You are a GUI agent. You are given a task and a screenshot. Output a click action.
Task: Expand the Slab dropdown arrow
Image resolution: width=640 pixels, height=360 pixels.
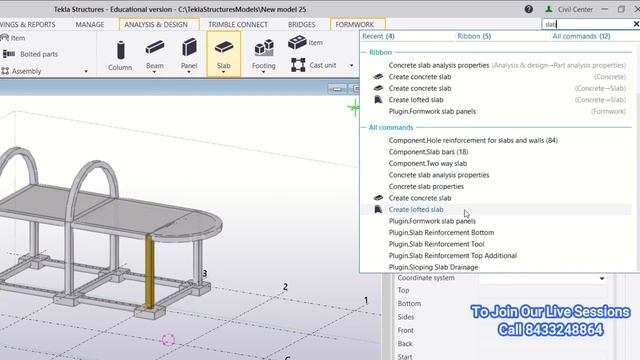tap(224, 72)
